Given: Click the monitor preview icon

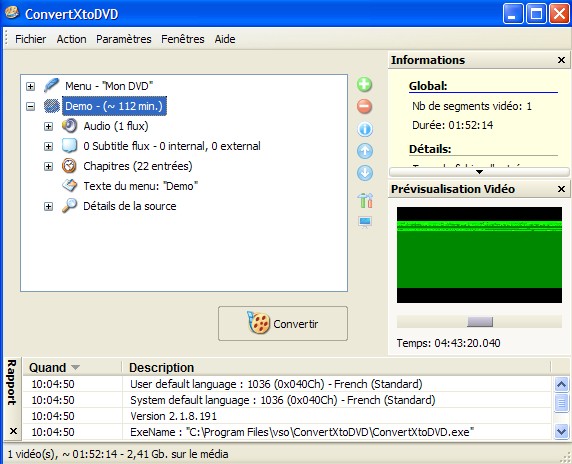Looking at the screenshot, I should (x=365, y=221).
